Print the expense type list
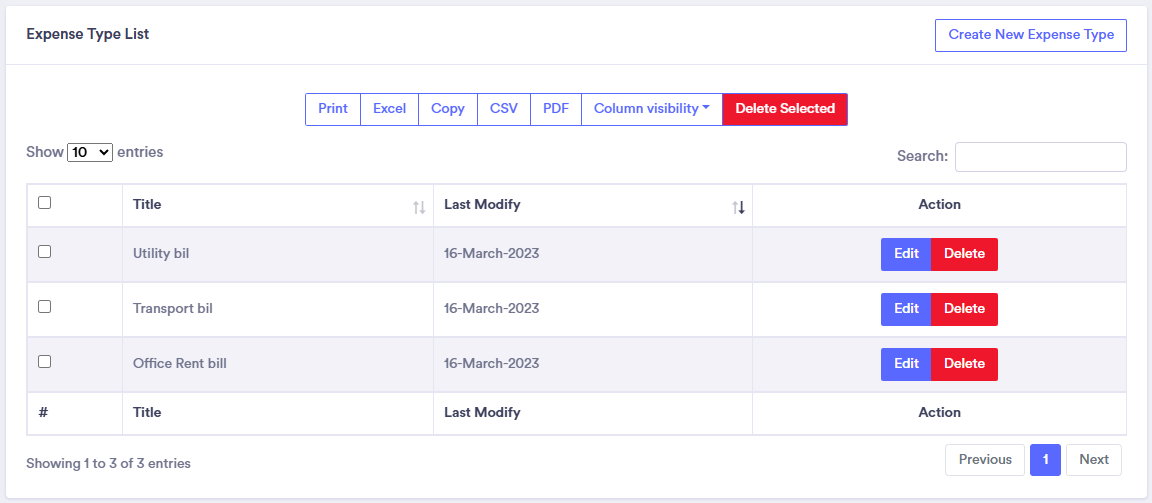Image resolution: width=1152 pixels, height=503 pixels. 333,109
